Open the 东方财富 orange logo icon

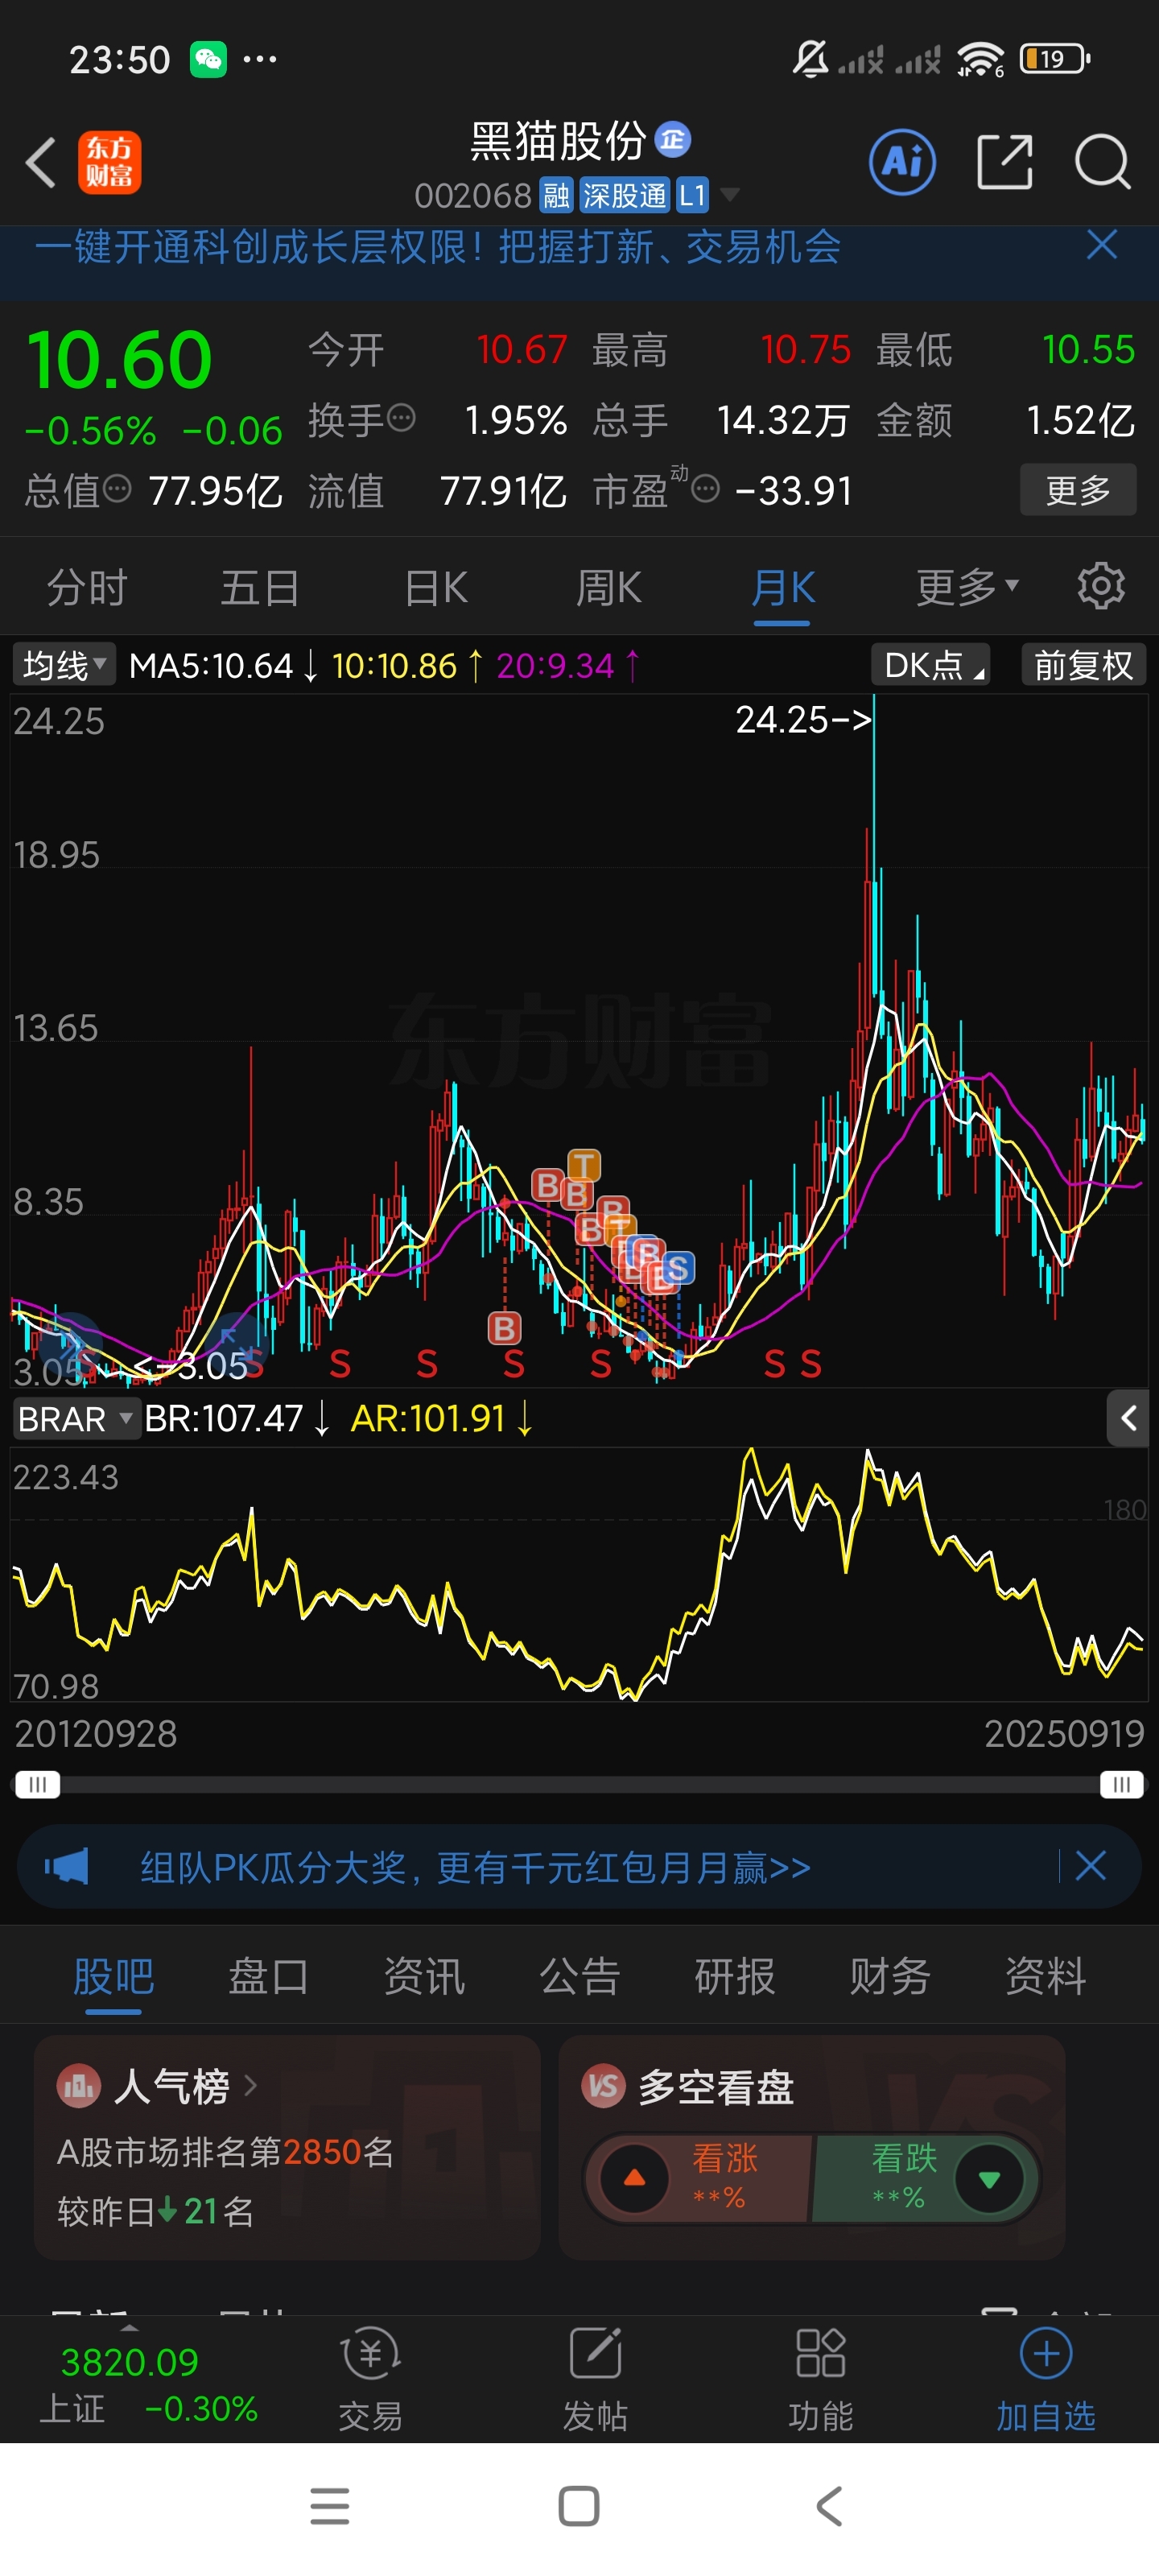coord(109,162)
